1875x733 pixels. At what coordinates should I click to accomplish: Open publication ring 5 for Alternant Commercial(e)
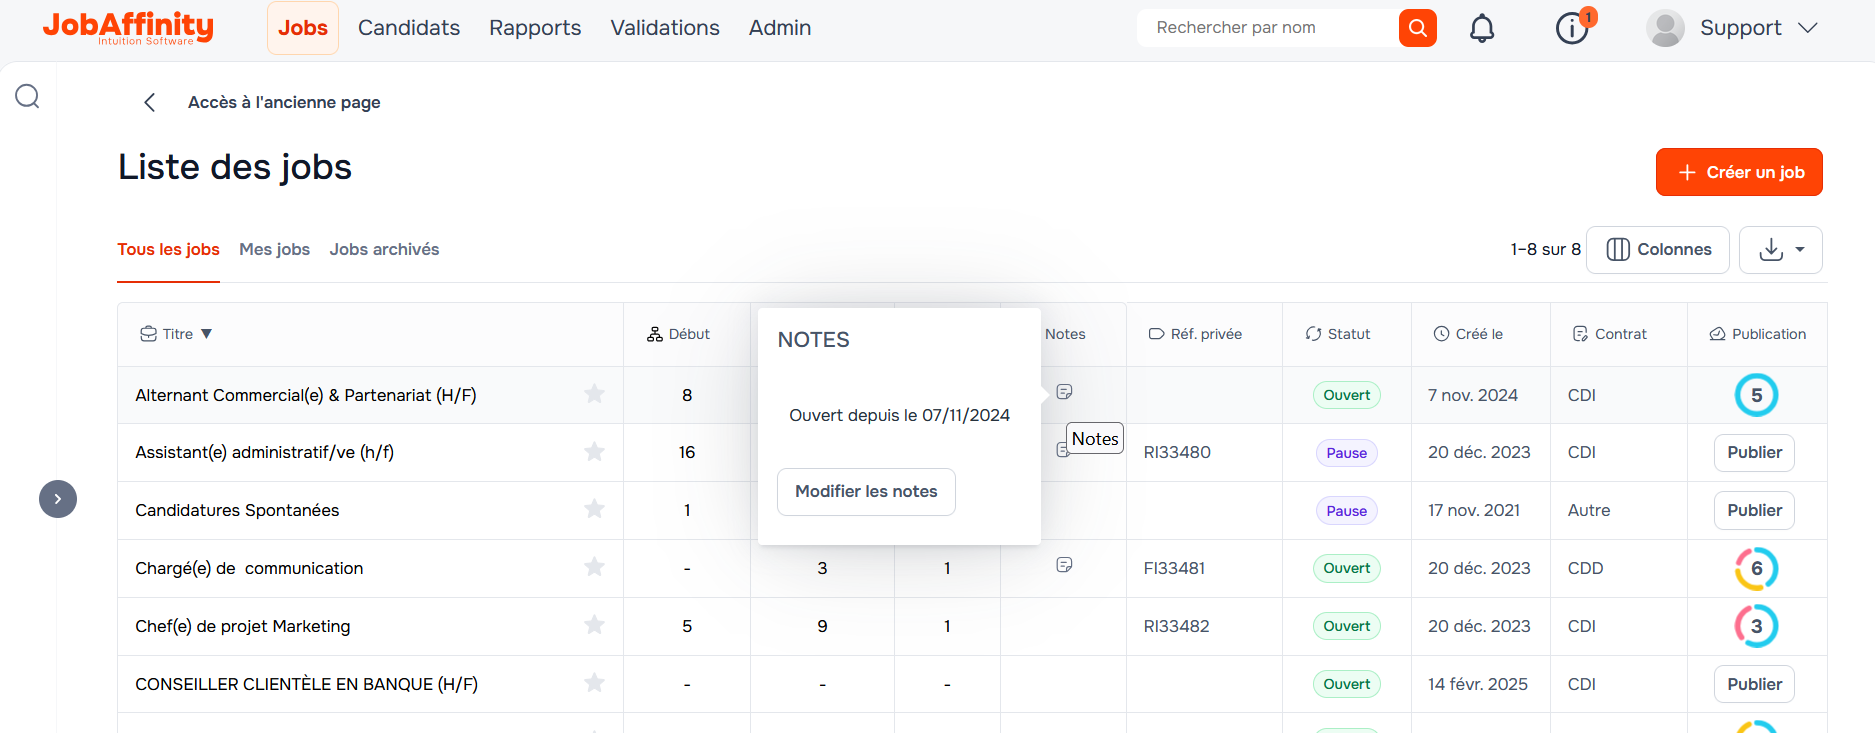pyautogui.click(x=1756, y=395)
